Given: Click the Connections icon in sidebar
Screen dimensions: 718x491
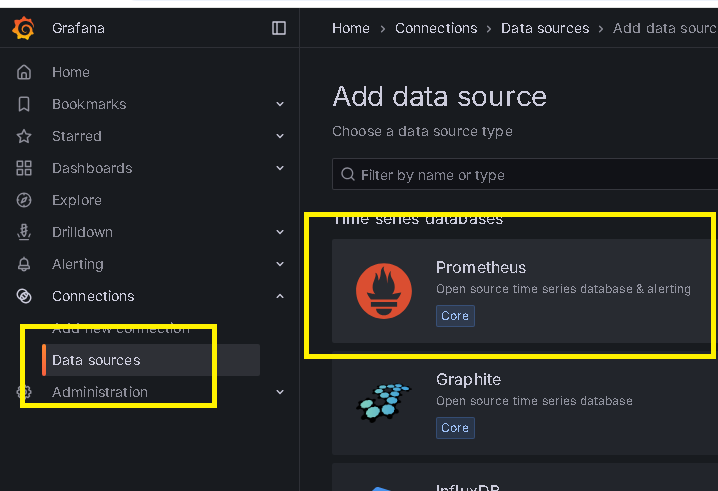Looking at the screenshot, I should tap(24, 296).
